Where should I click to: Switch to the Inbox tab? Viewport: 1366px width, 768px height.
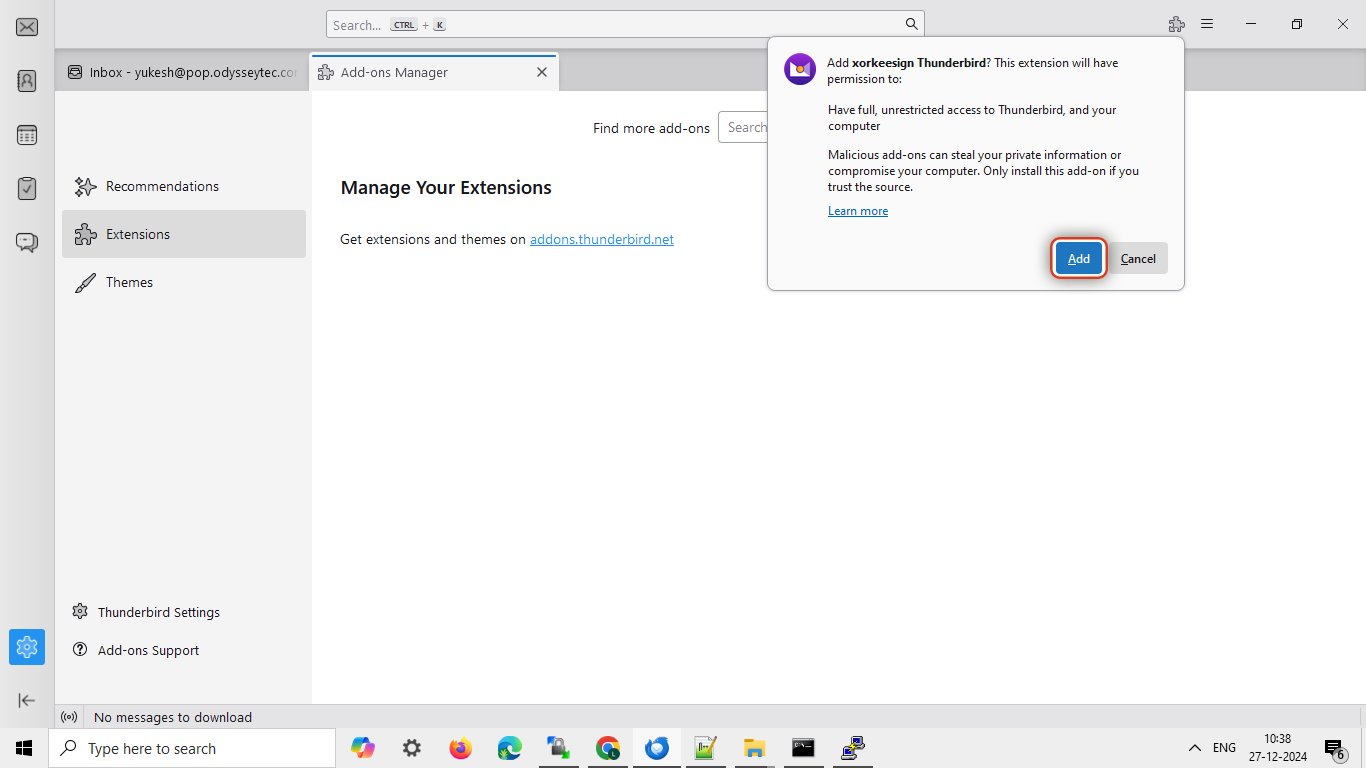(x=182, y=72)
